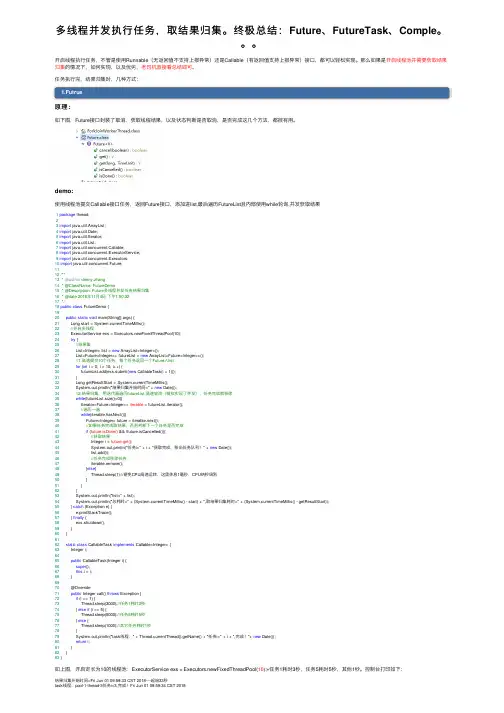Click the isDone() method icon
This screenshot has height=713, width=504.
click(96, 176)
